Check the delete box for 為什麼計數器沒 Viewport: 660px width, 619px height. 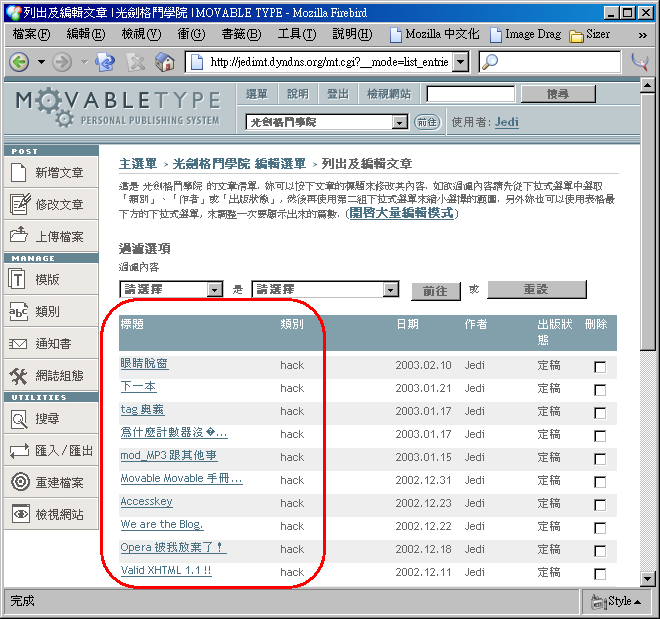point(600,436)
